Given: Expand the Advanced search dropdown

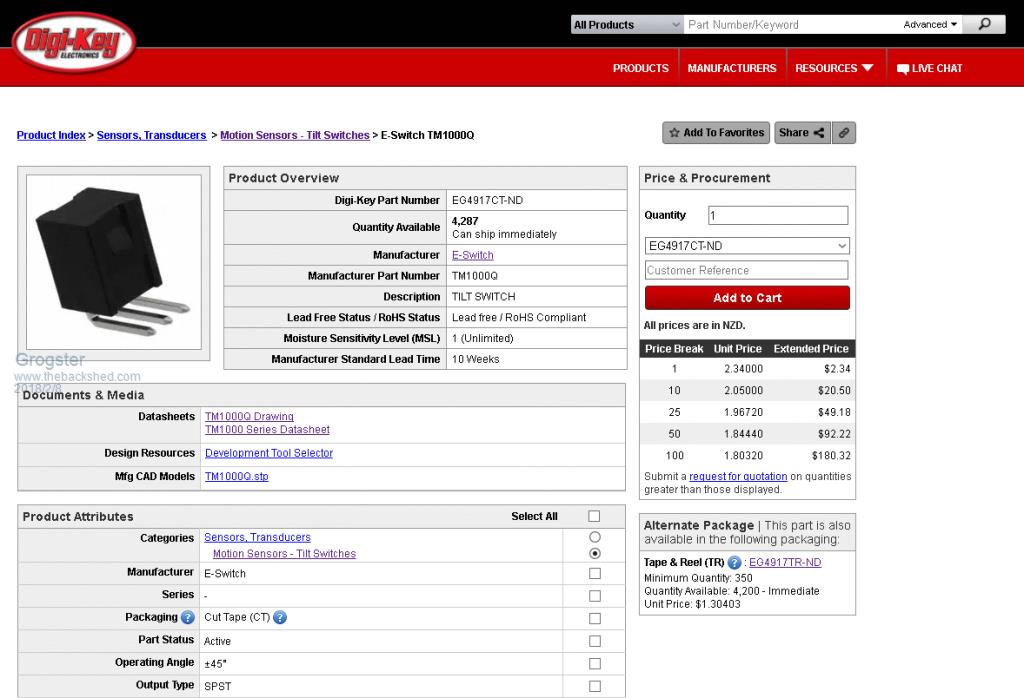Looking at the screenshot, I should pos(931,25).
